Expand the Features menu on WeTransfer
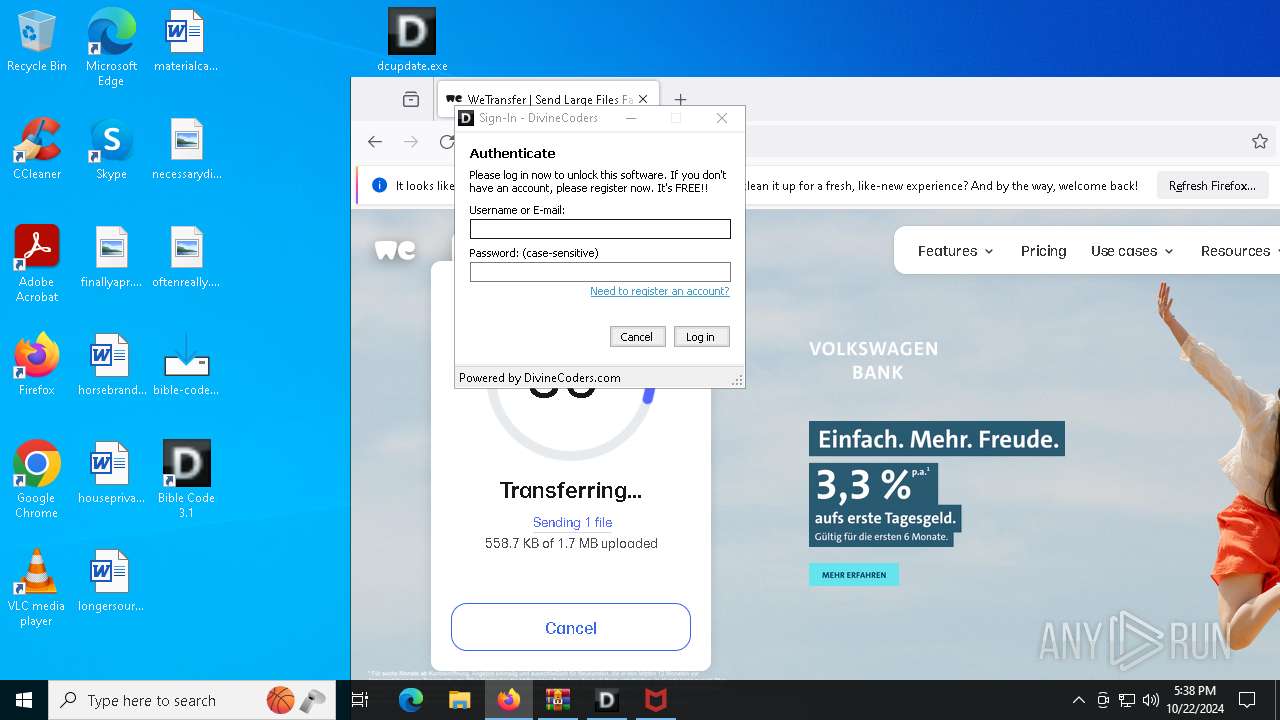The height and width of the screenshot is (720, 1280). tap(956, 251)
